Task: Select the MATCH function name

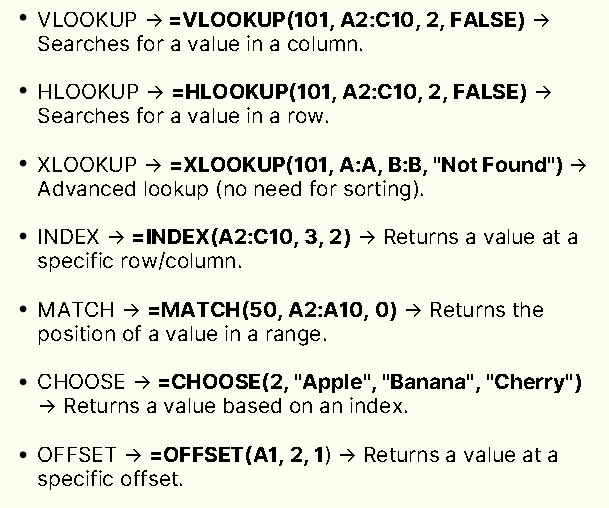Action: click(x=76, y=310)
